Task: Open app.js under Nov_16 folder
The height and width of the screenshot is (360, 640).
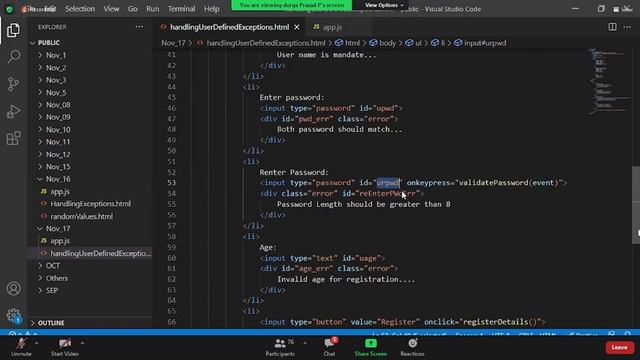Action: tap(60, 191)
